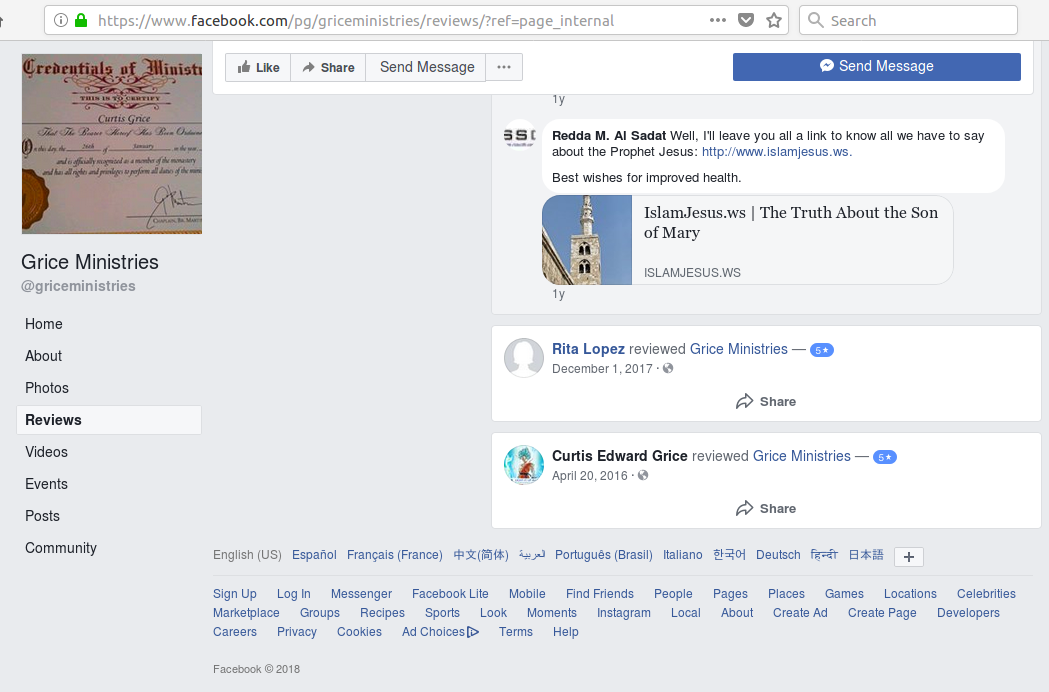Switch language to Español

click(x=314, y=555)
